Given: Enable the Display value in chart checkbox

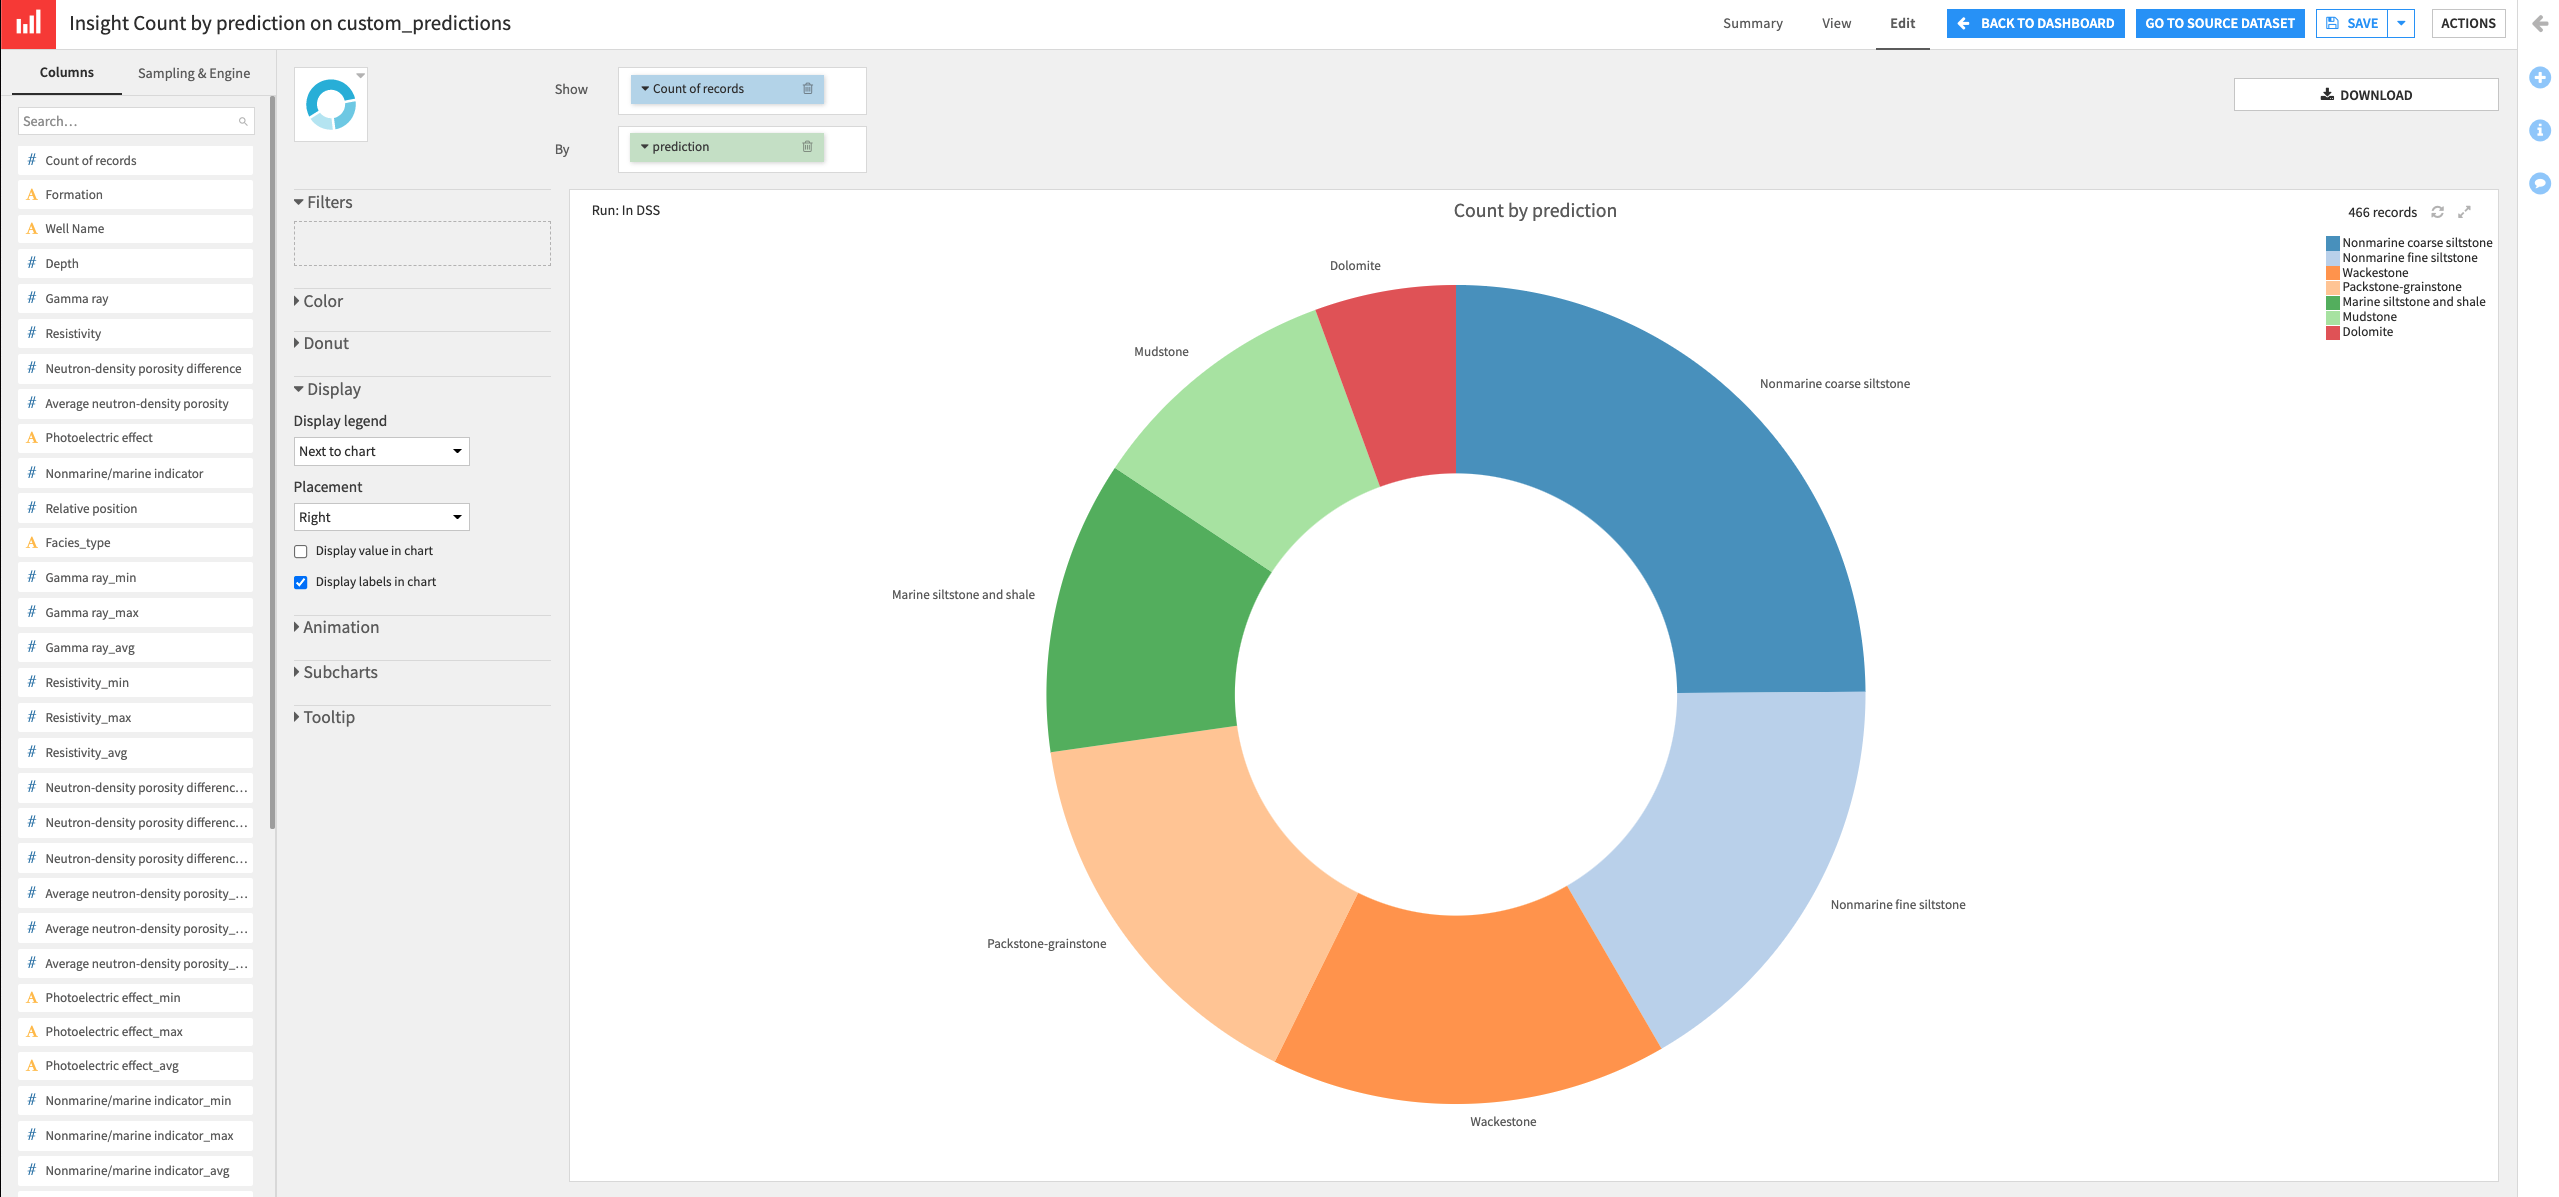Looking at the screenshot, I should (x=300, y=551).
